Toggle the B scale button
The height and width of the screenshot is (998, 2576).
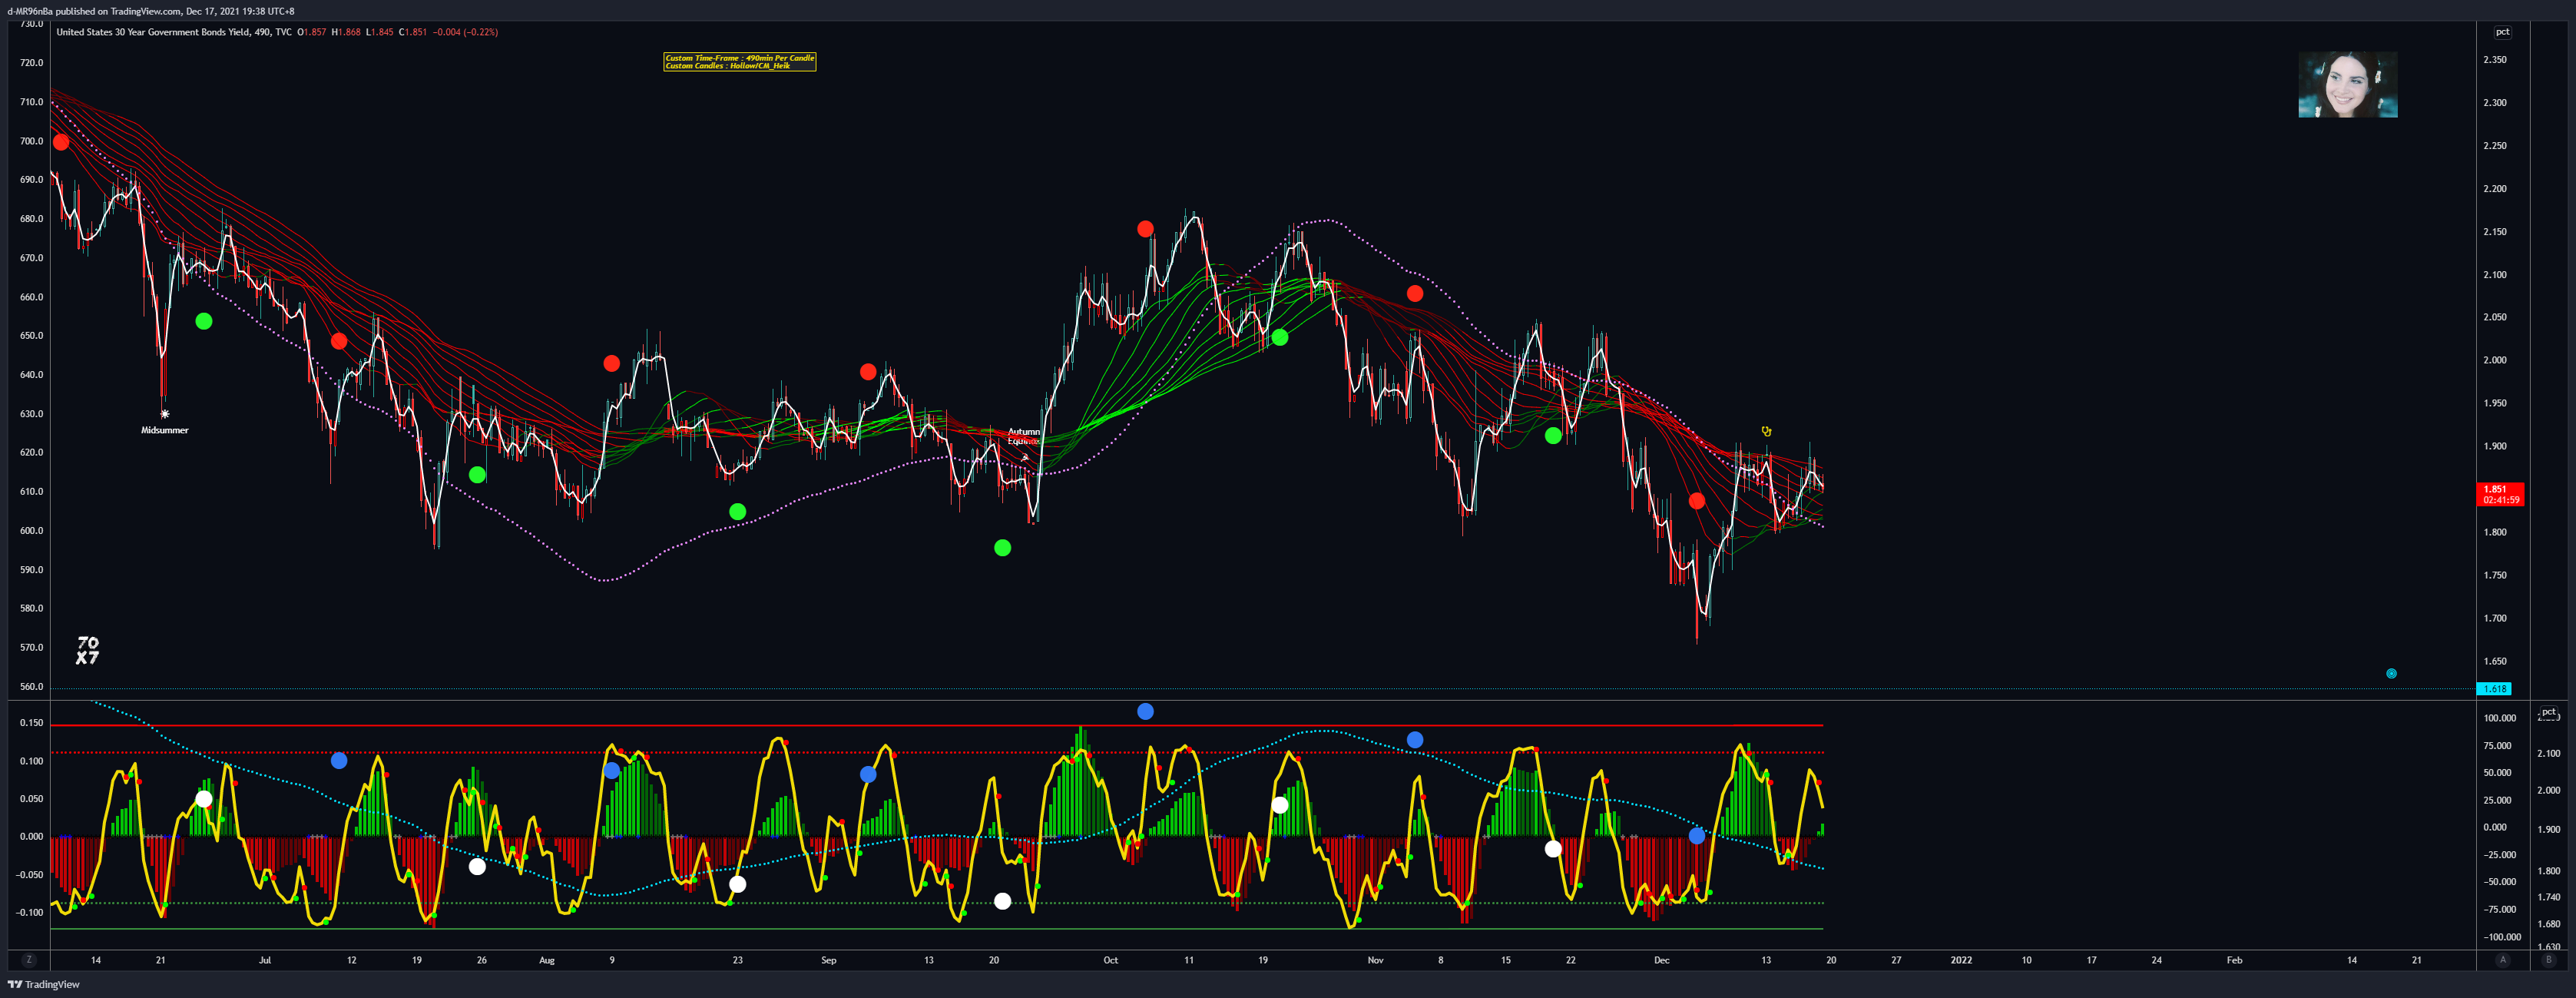coord(2548,960)
